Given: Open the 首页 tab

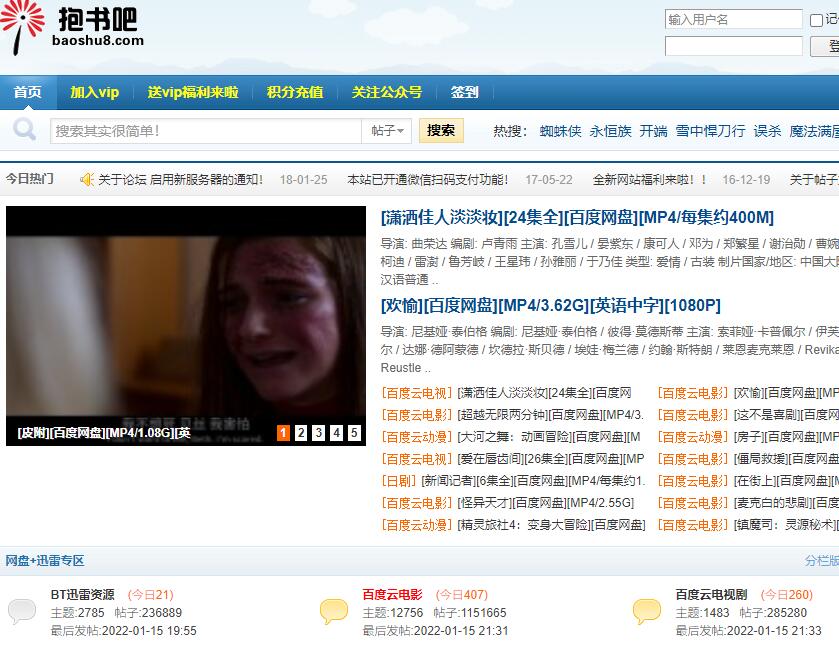Looking at the screenshot, I should (28, 92).
